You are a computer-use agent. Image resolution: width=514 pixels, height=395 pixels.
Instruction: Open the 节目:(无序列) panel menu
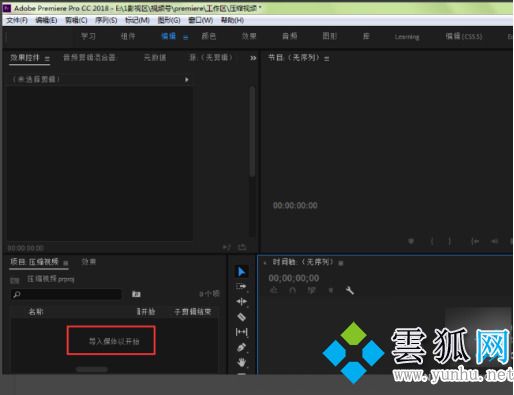tap(327, 59)
